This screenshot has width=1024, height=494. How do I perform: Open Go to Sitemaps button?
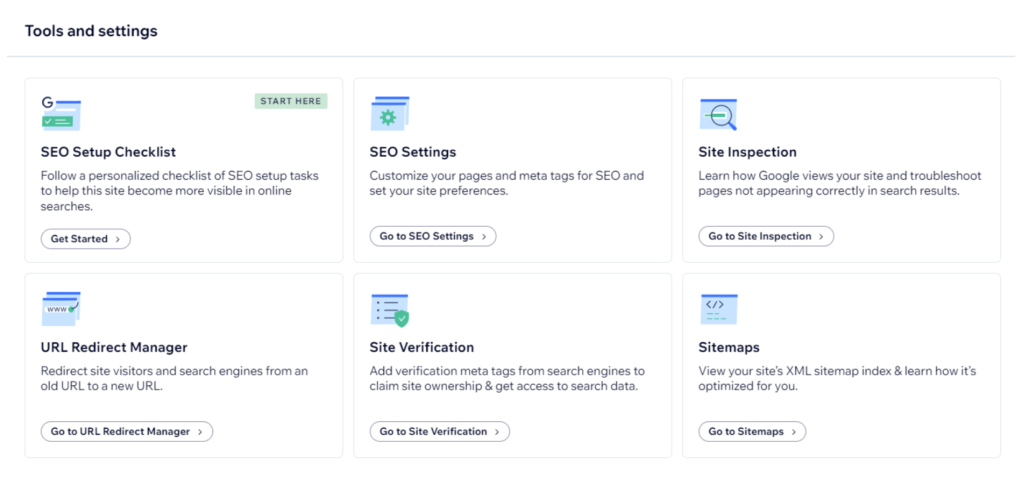[x=752, y=431]
